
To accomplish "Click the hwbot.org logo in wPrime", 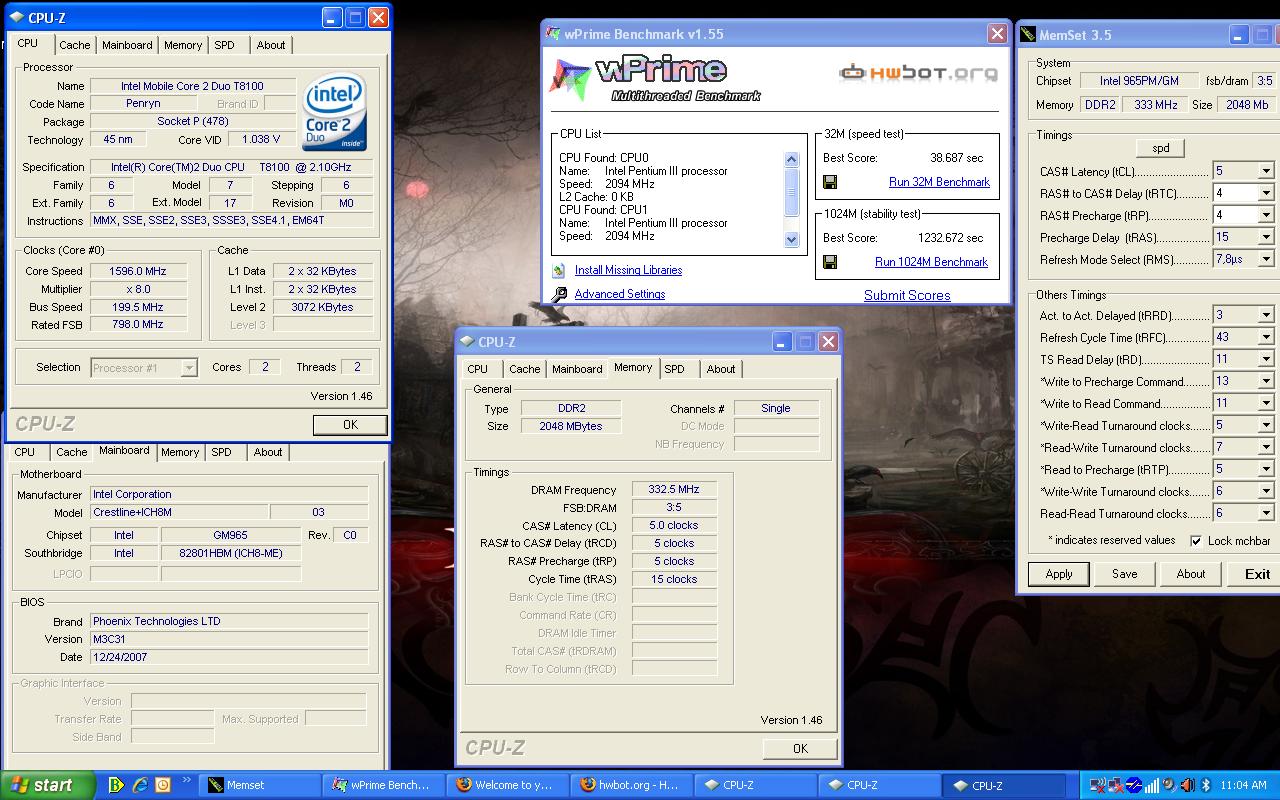I will pyautogui.click(x=918, y=72).
